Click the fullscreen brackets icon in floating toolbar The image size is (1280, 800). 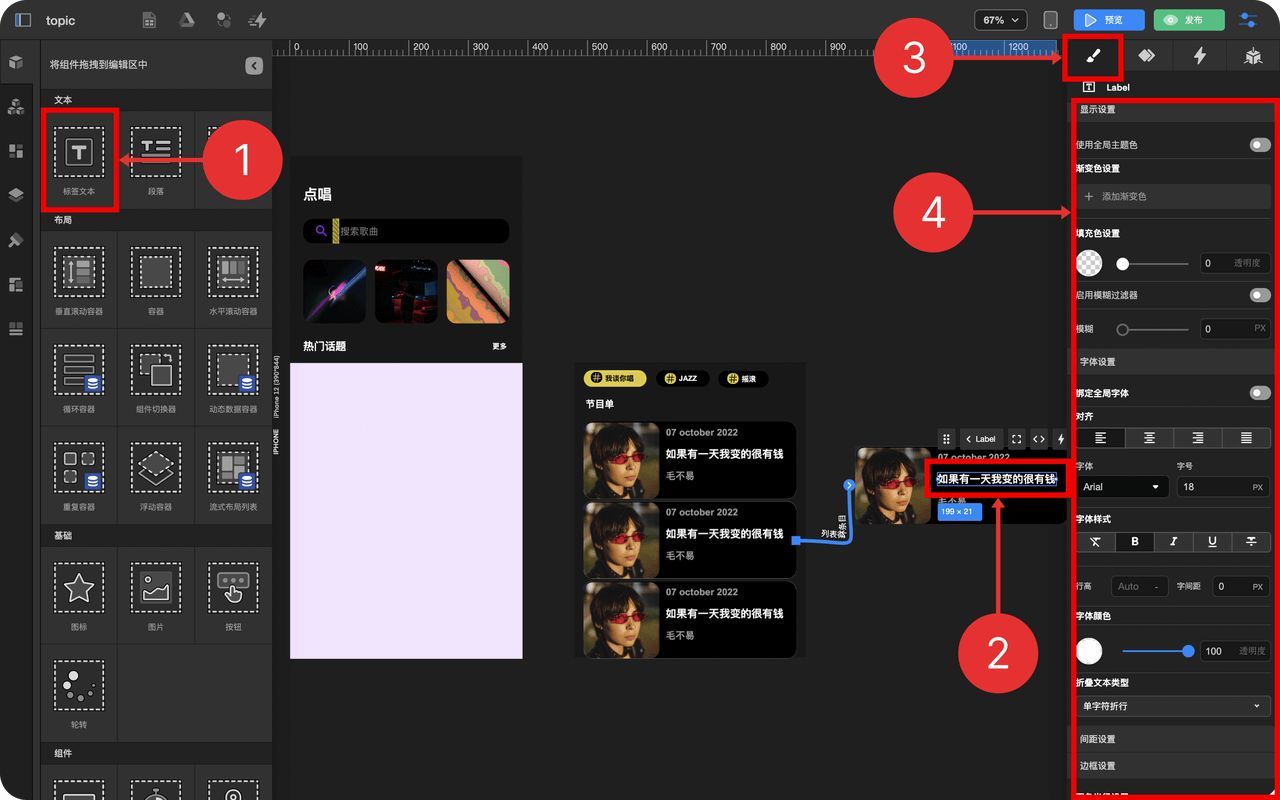click(1017, 439)
